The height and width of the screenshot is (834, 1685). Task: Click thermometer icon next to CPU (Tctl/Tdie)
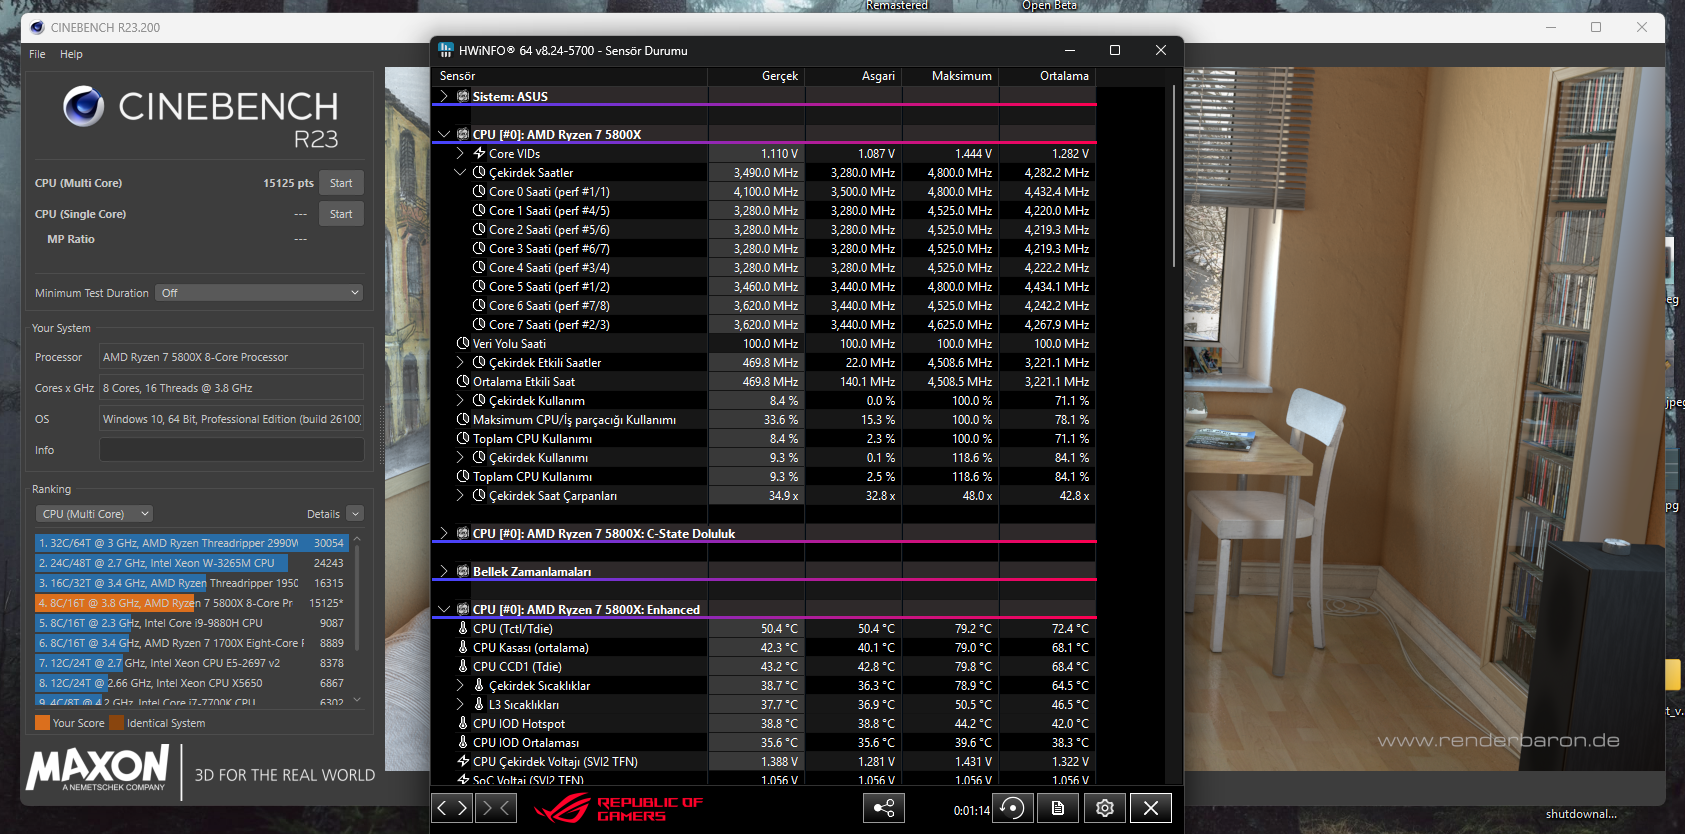click(x=463, y=628)
